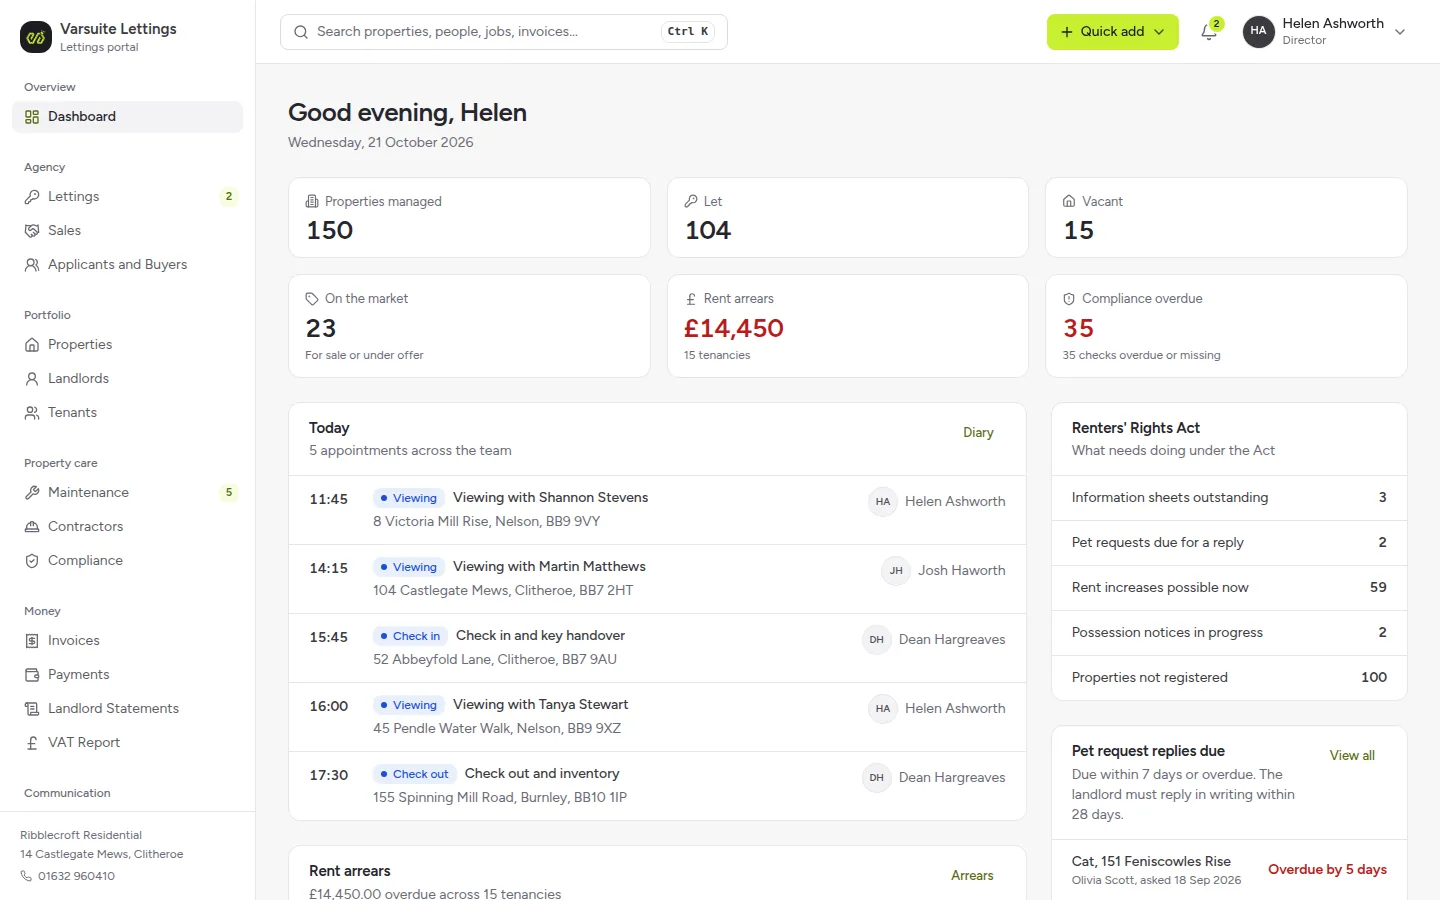Open the 11:45 viewing with Shannon Stevens
Image resolution: width=1440 pixels, height=900 pixels.
(657, 510)
